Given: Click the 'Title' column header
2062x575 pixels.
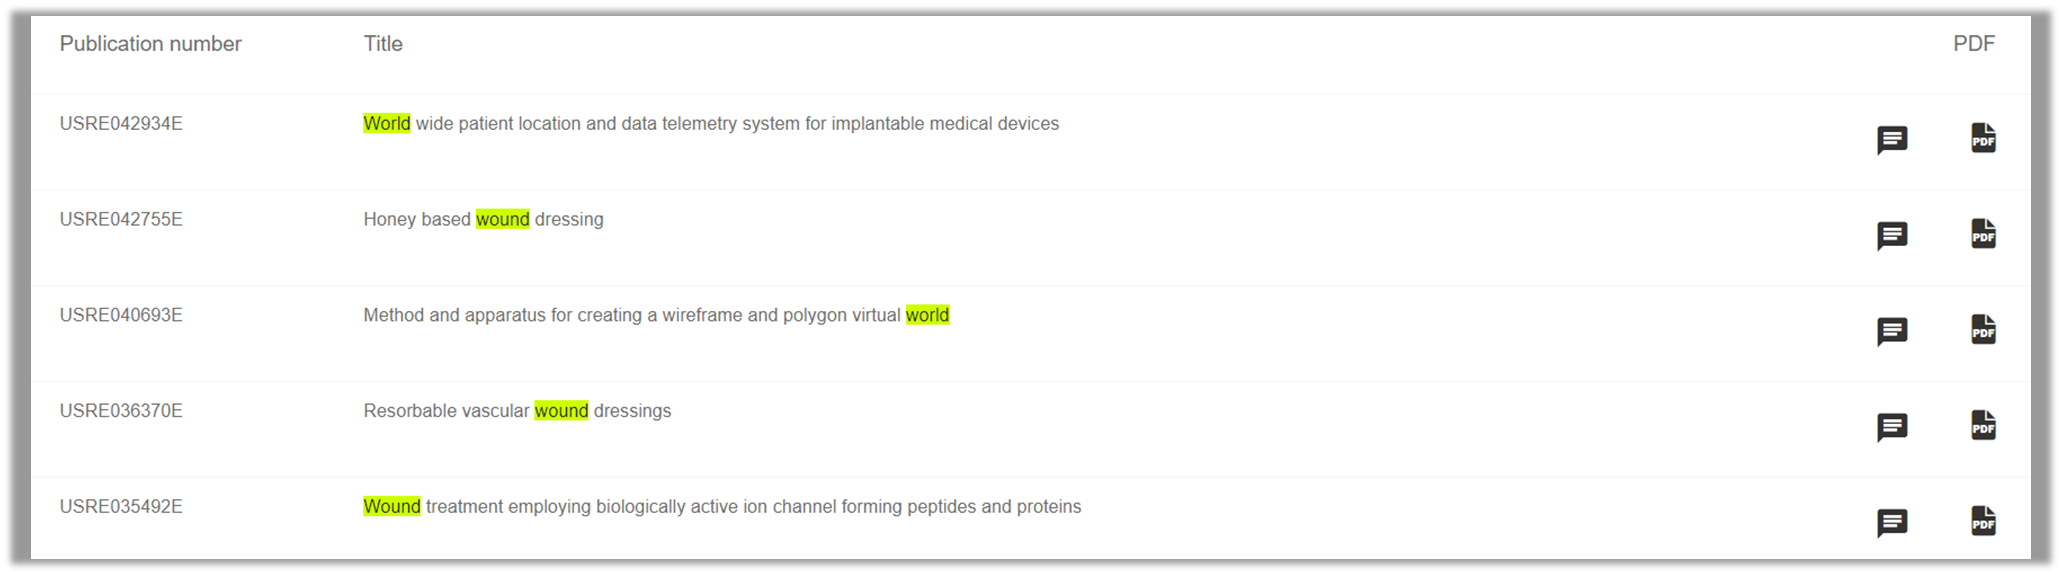Looking at the screenshot, I should pos(383,44).
